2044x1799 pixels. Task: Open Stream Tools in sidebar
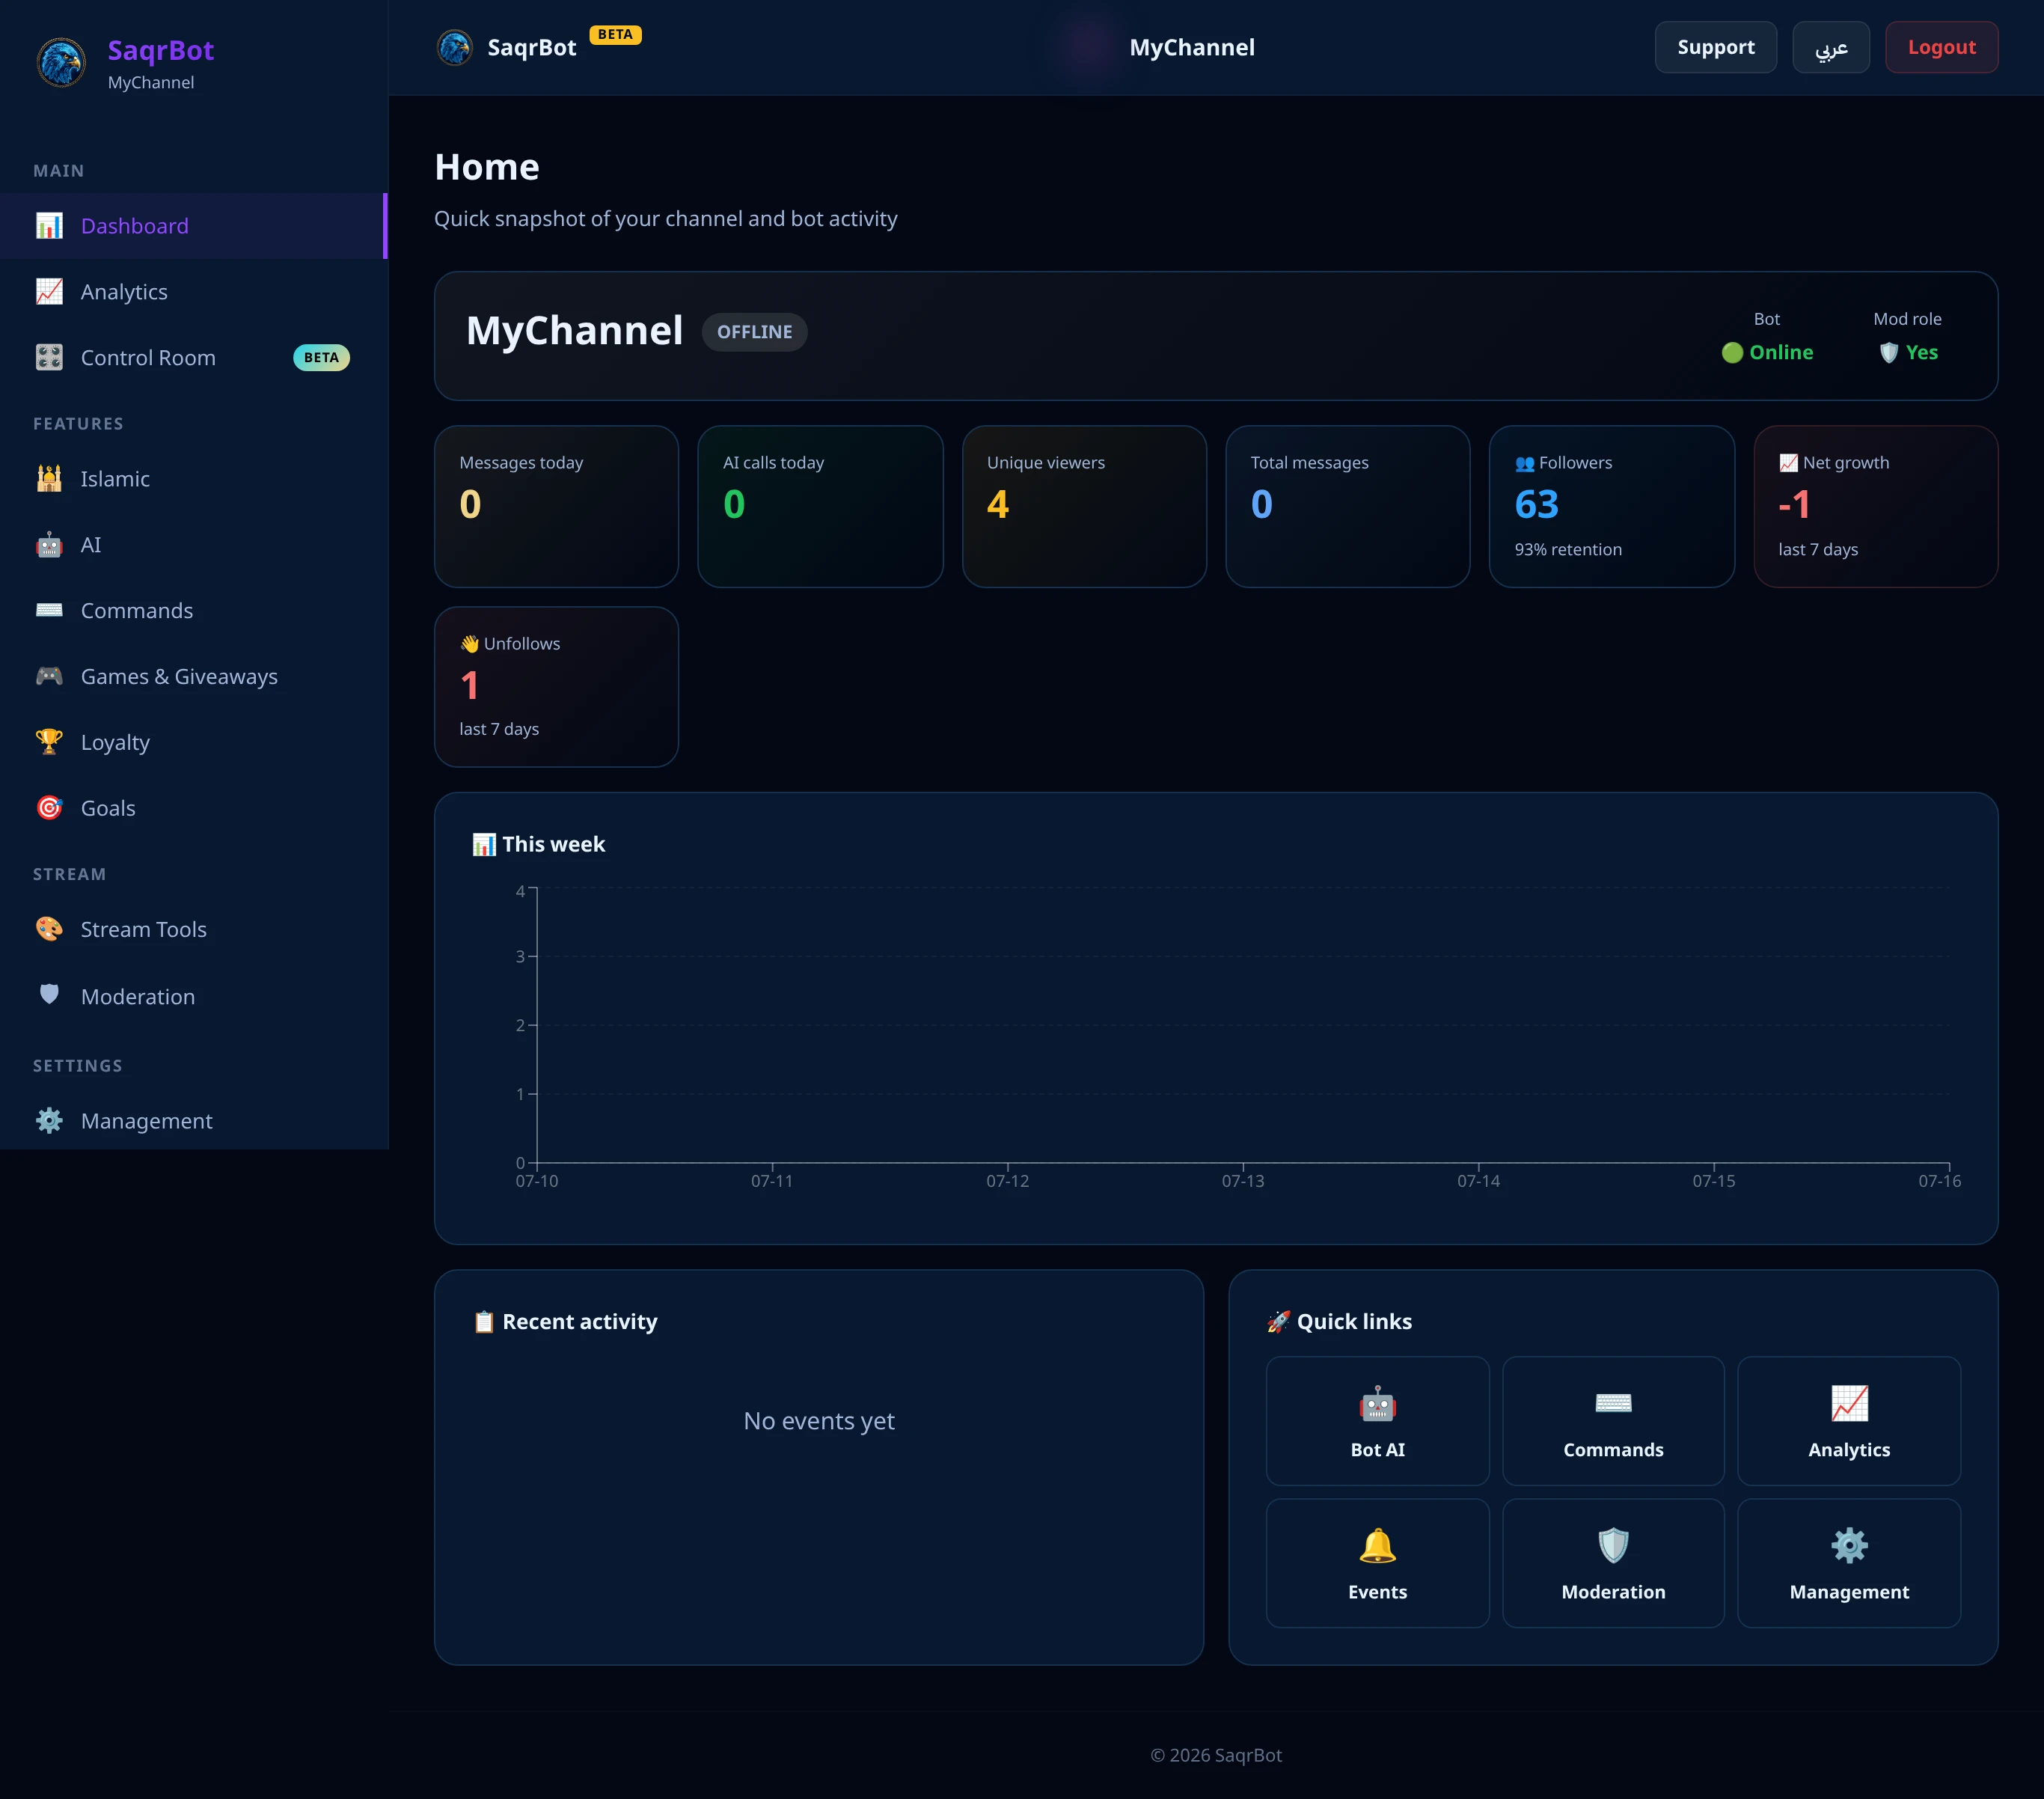(194, 929)
